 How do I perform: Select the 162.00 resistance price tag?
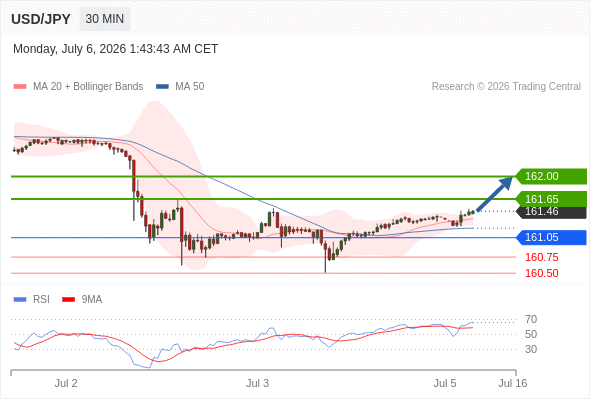tap(550, 176)
